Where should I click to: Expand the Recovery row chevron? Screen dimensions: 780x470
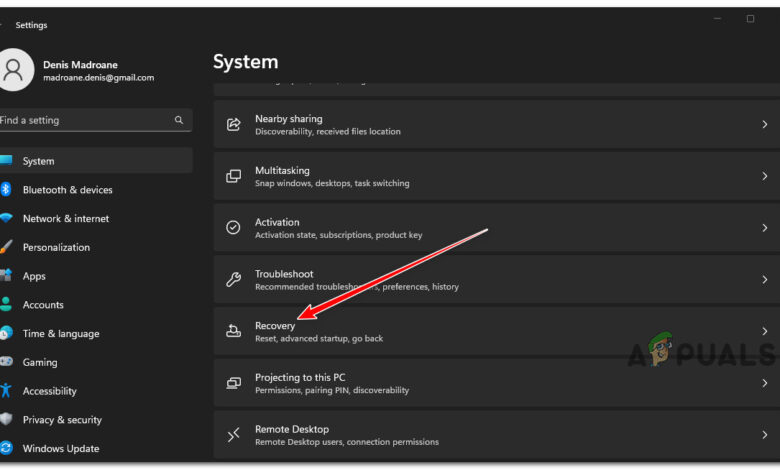pyautogui.click(x=765, y=331)
